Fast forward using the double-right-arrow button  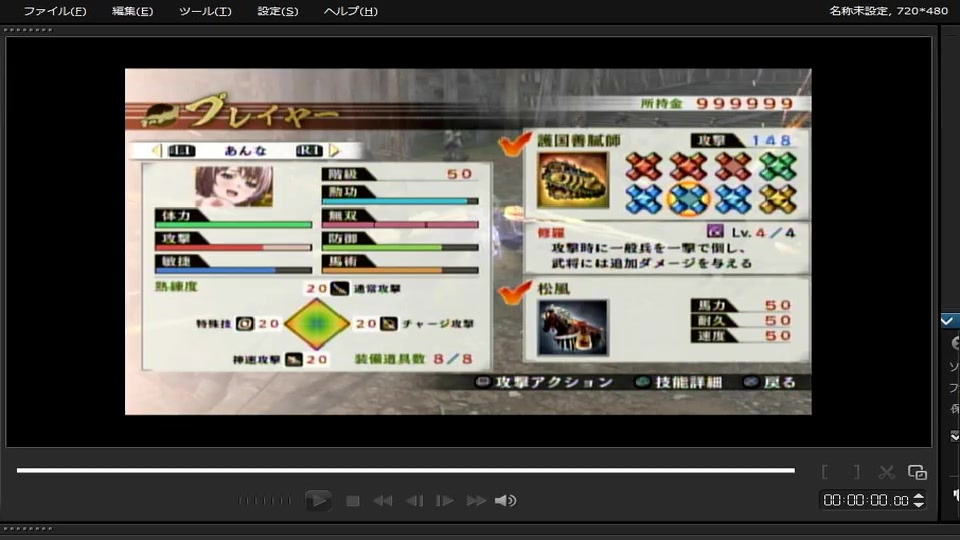tap(476, 501)
